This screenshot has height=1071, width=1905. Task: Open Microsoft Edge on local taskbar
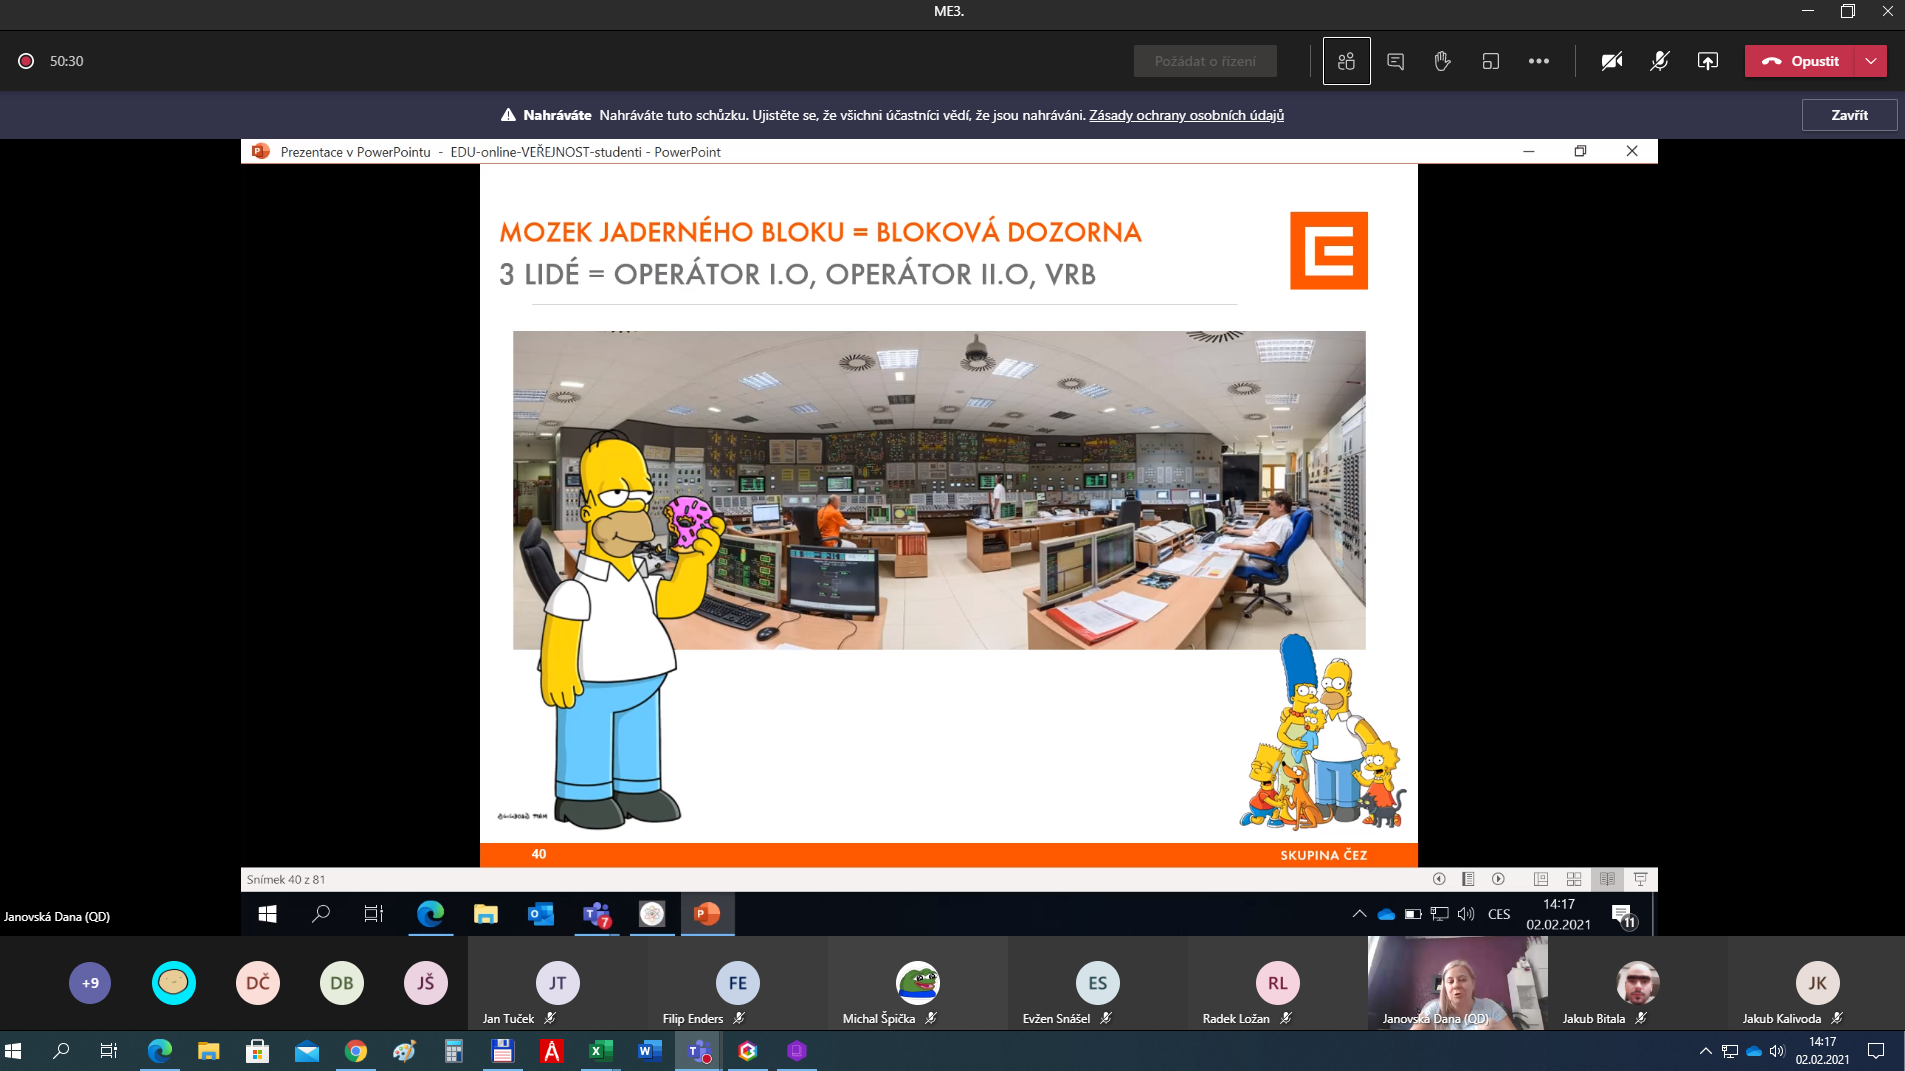click(159, 1051)
